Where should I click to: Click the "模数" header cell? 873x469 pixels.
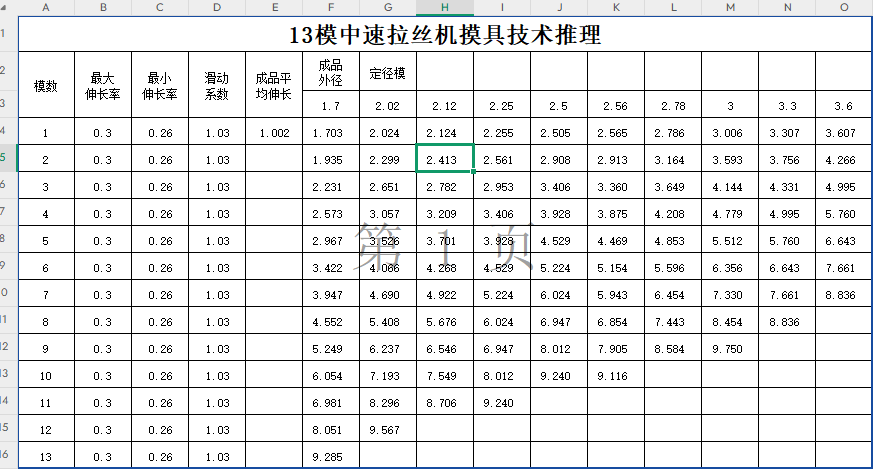click(x=46, y=86)
